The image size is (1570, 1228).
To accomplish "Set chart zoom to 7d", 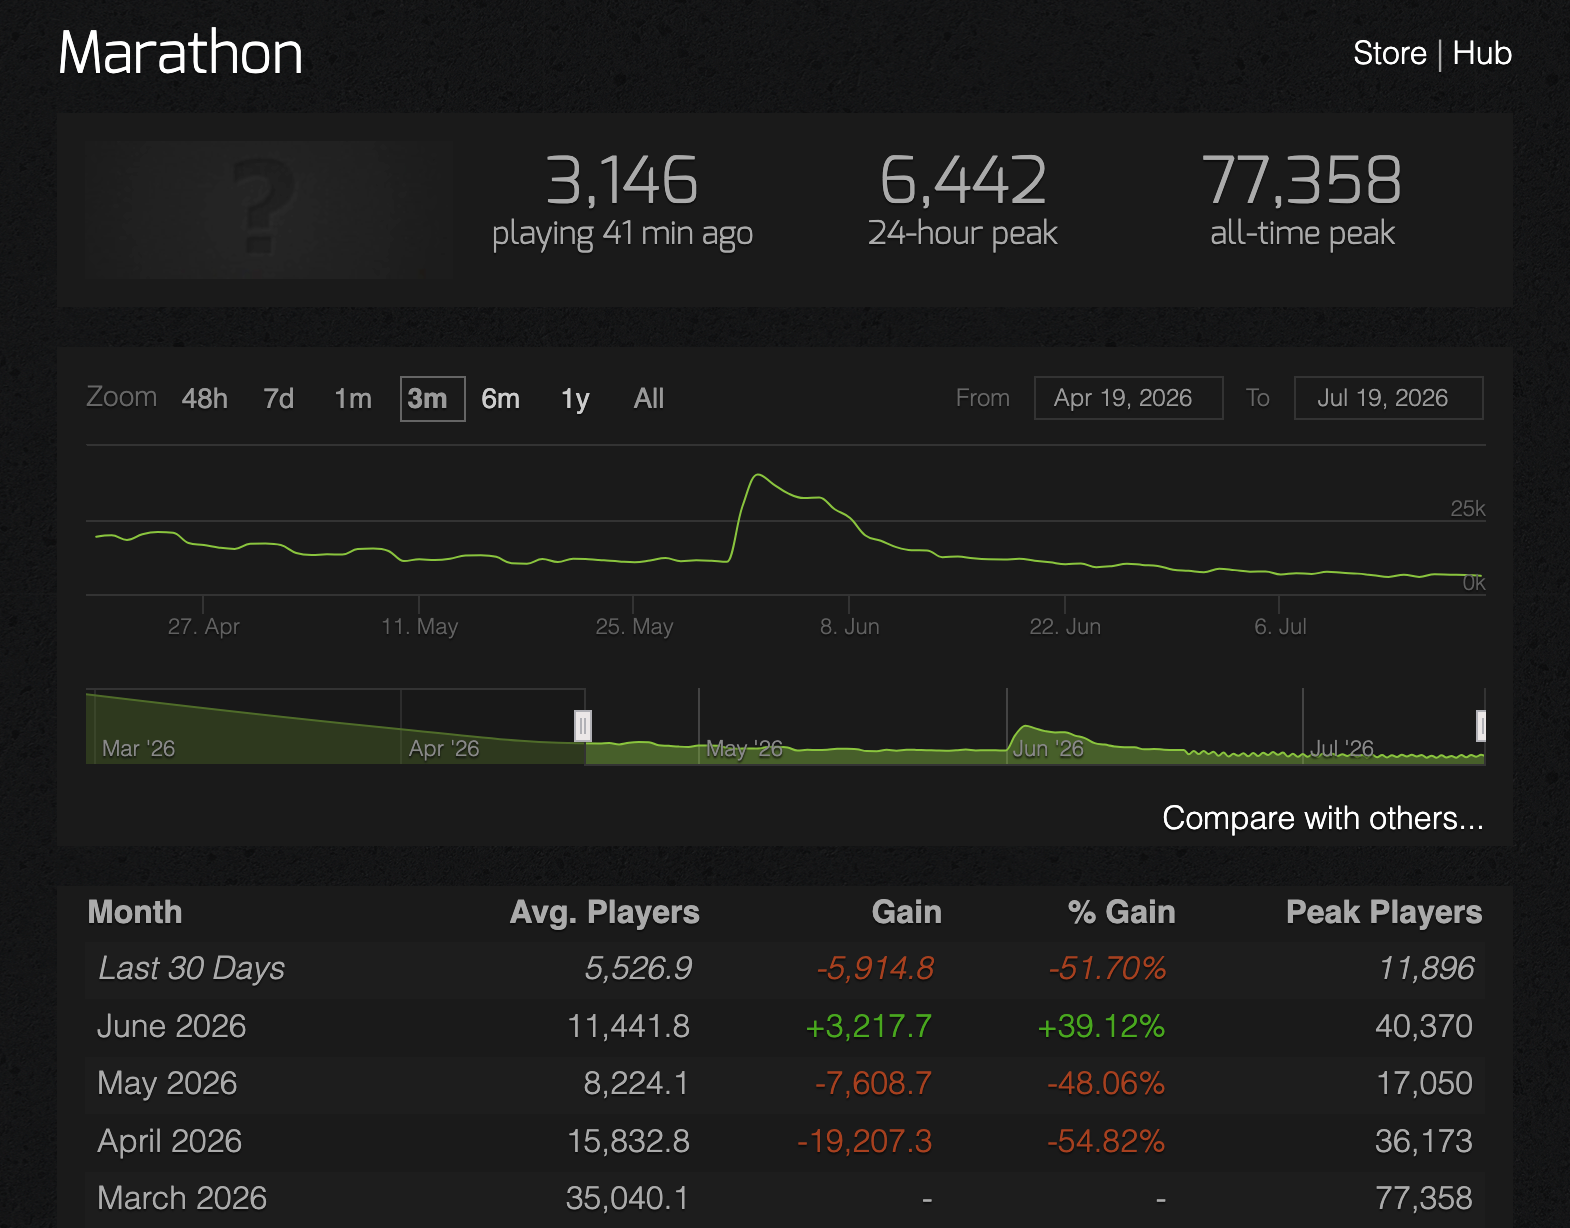I will (x=279, y=399).
